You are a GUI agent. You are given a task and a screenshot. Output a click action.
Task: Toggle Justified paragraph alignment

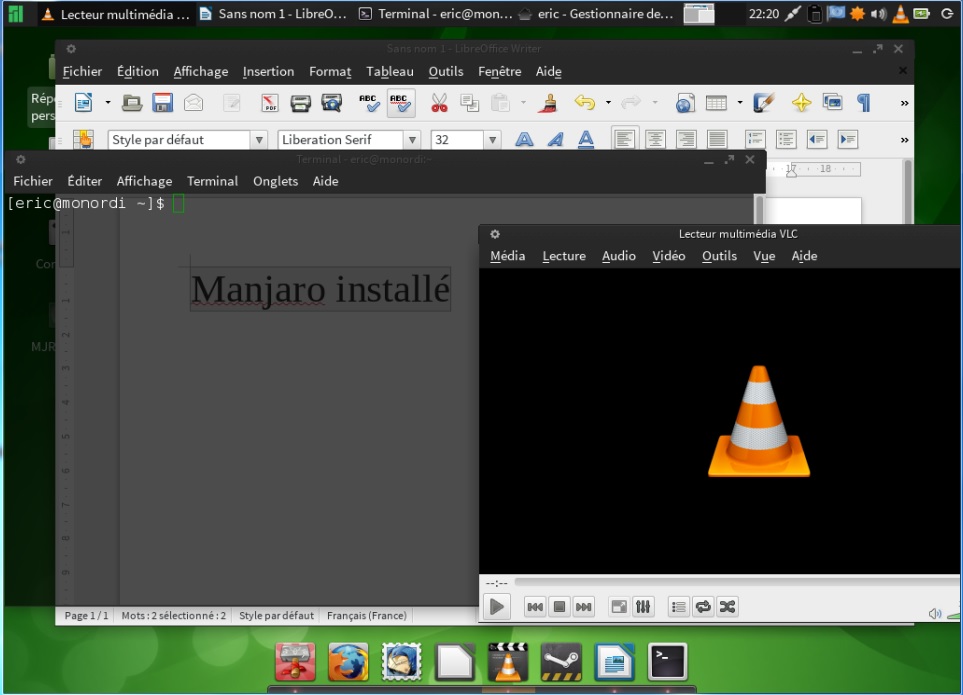[717, 139]
